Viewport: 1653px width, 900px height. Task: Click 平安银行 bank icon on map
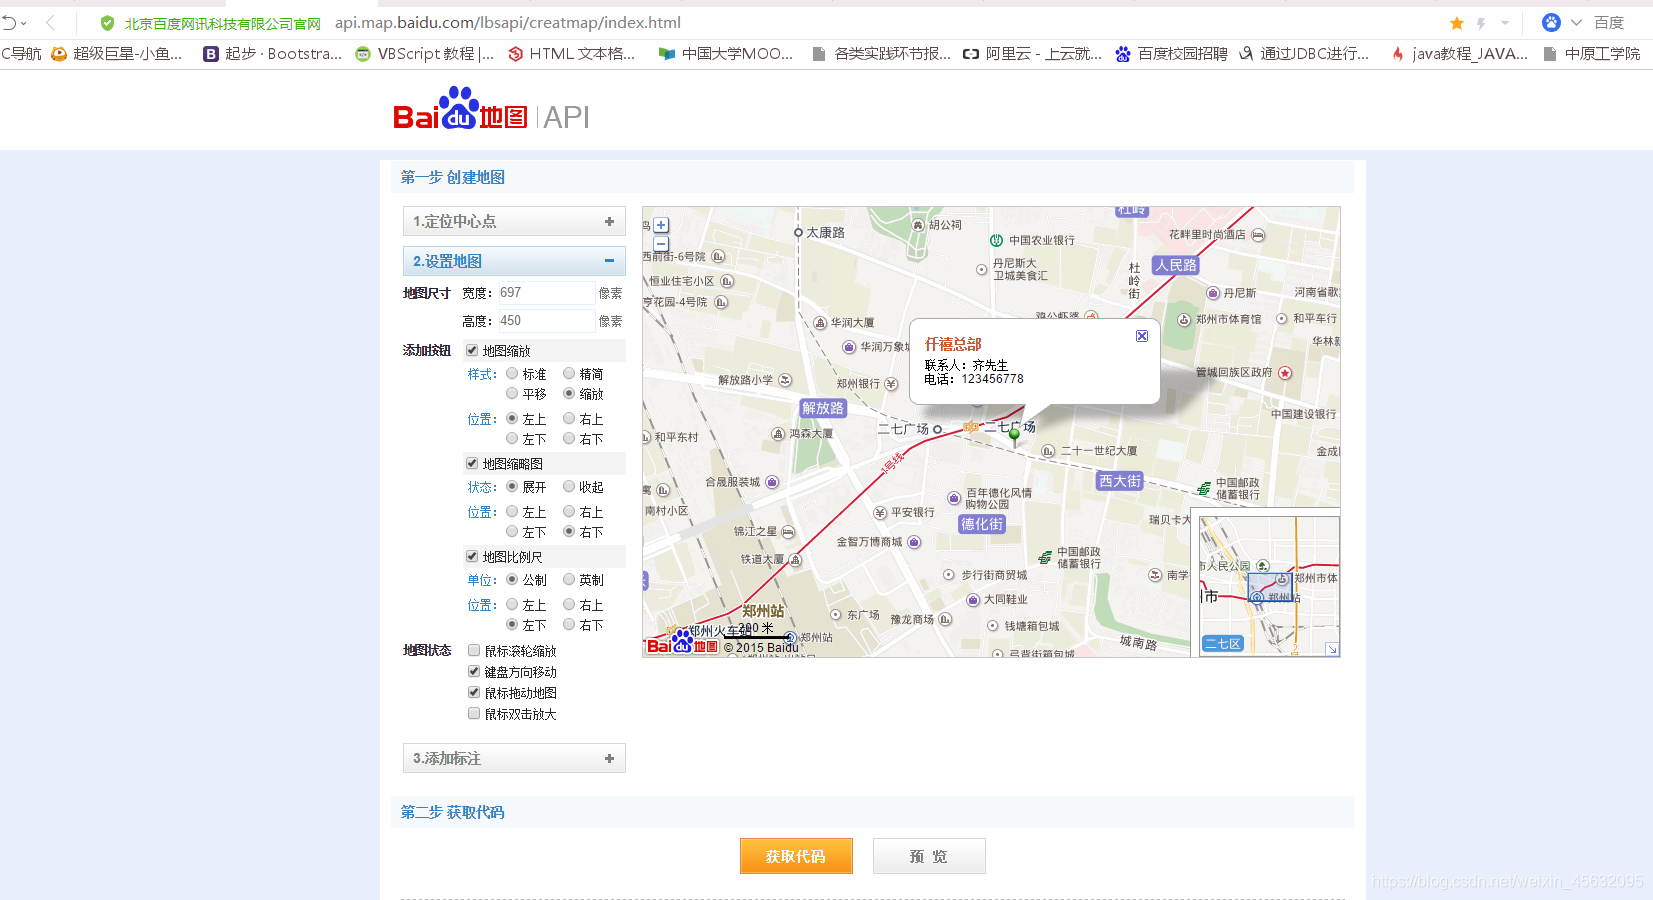[880, 513]
